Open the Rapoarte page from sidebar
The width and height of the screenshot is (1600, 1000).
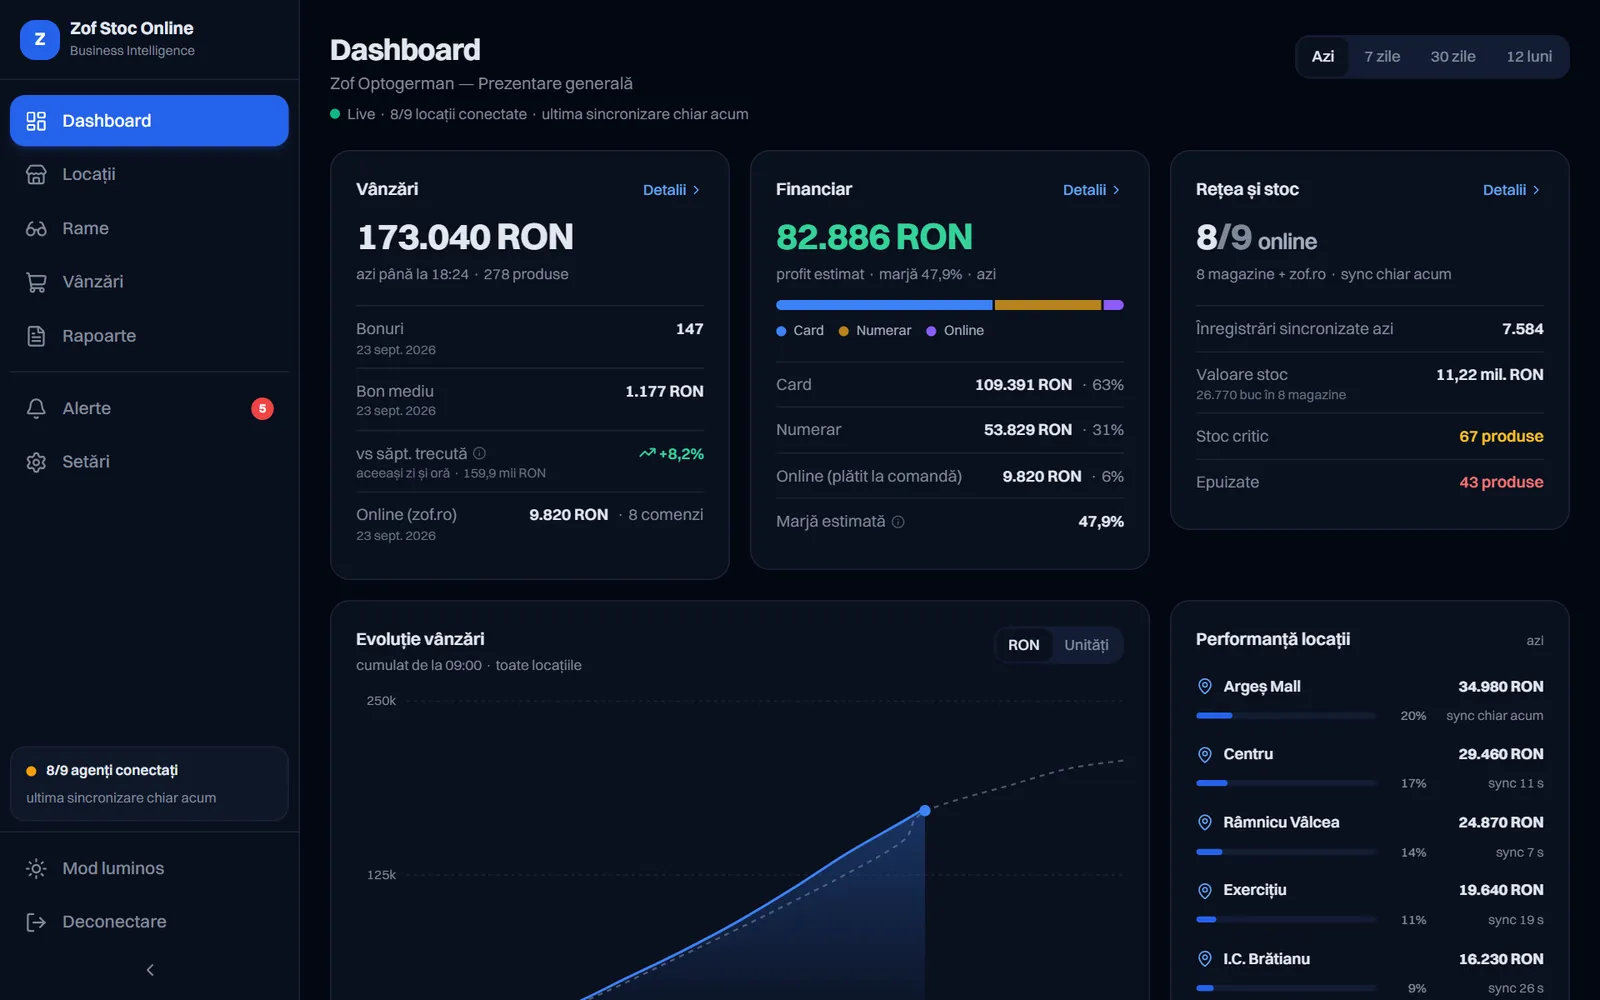(x=150, y=336)
